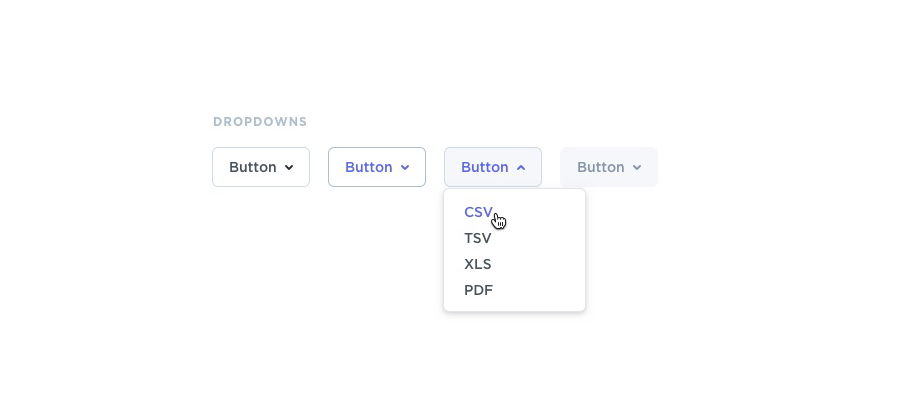Image resolution: width=900 pixels, height=400 pixels.
Task: Open the purple-text outlined Button dropdown
Action: [377, 167]
